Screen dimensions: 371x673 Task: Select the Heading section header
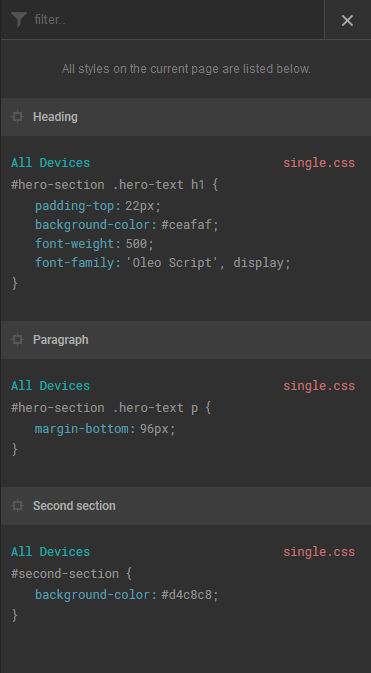[x=186, y=117]
